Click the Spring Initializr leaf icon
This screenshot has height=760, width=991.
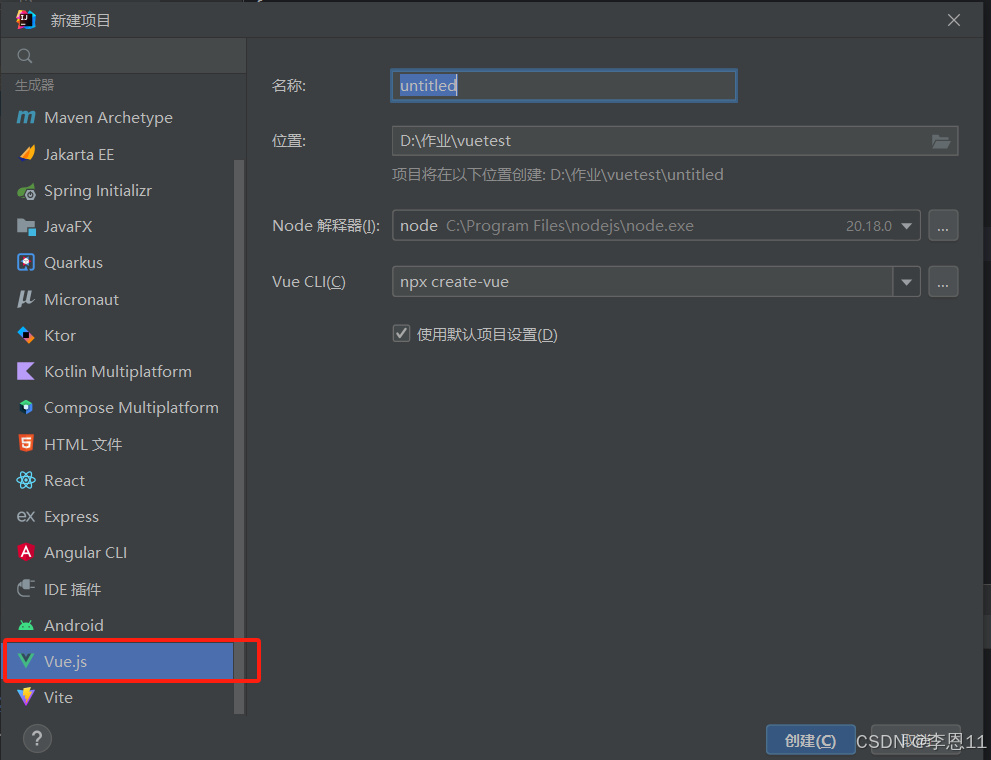[26, 191]
